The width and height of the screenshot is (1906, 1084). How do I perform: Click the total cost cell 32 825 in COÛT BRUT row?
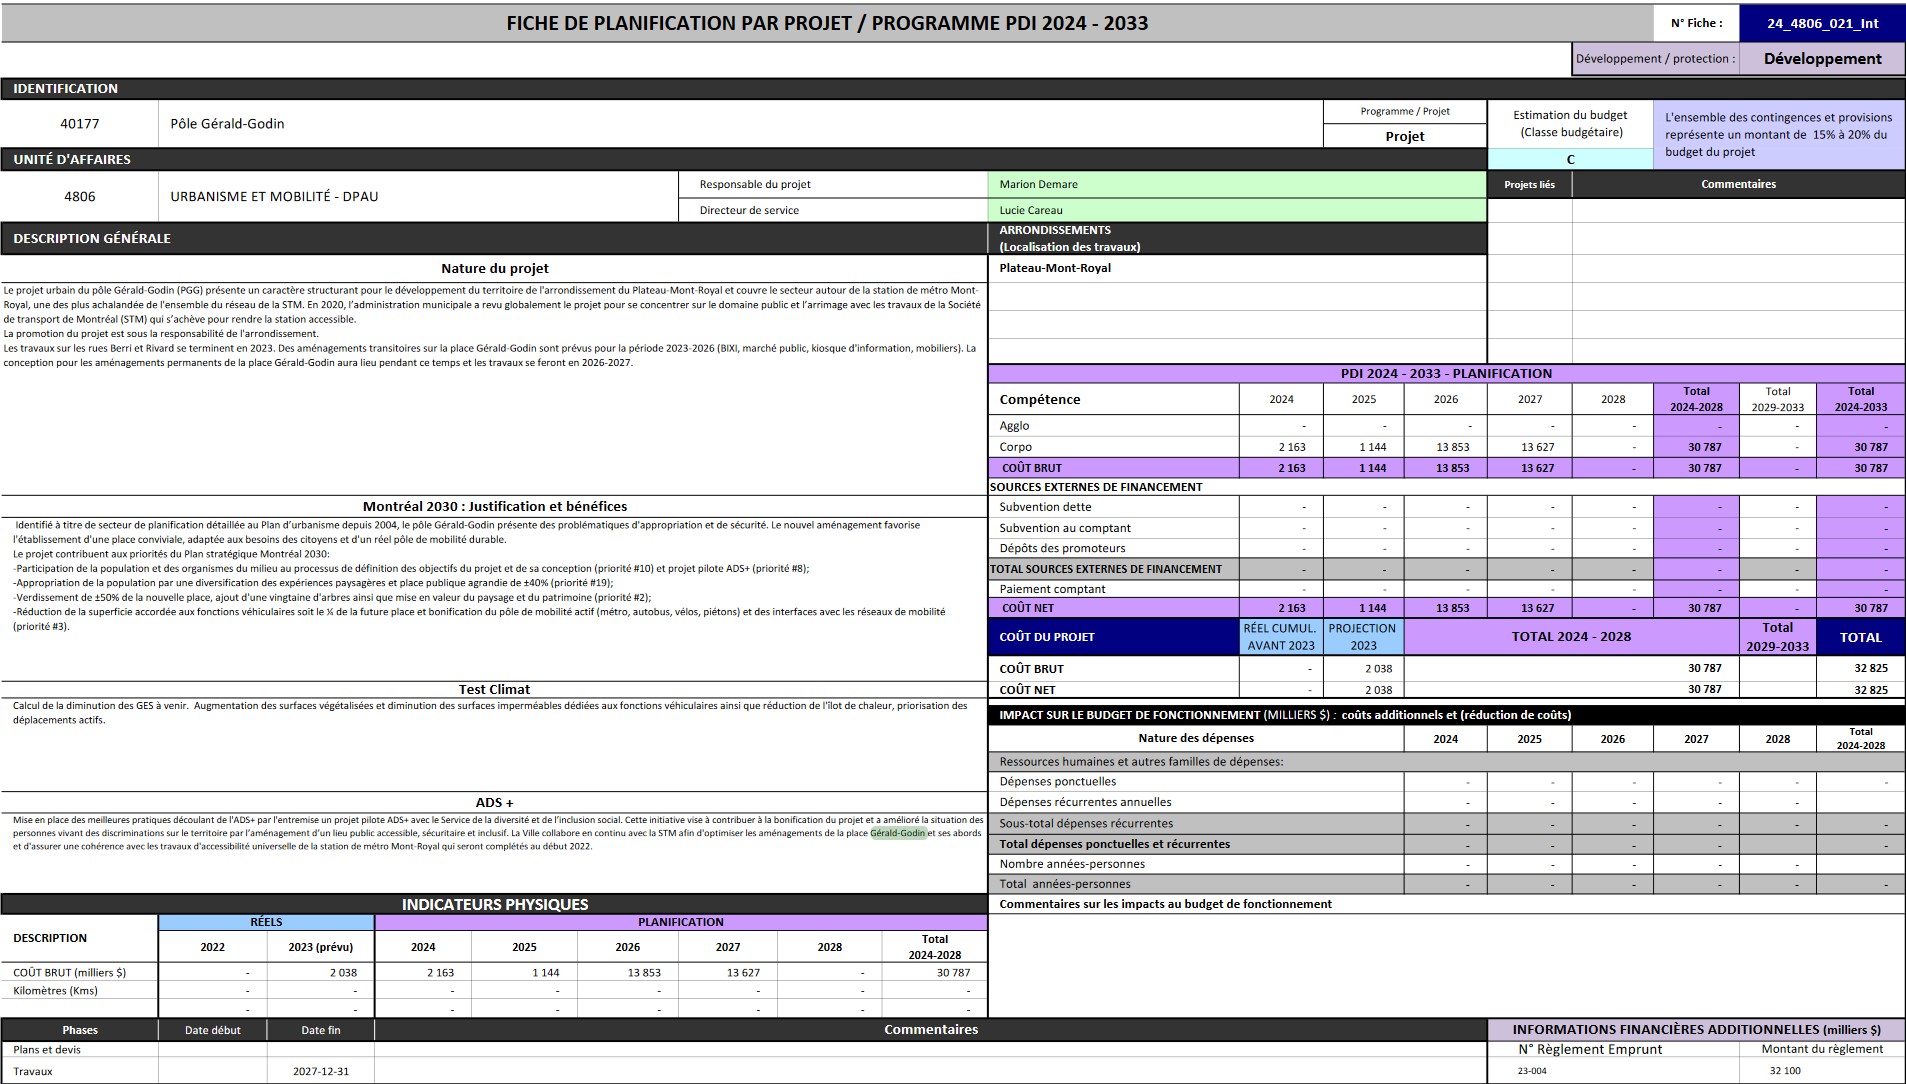coord(1861,668)
